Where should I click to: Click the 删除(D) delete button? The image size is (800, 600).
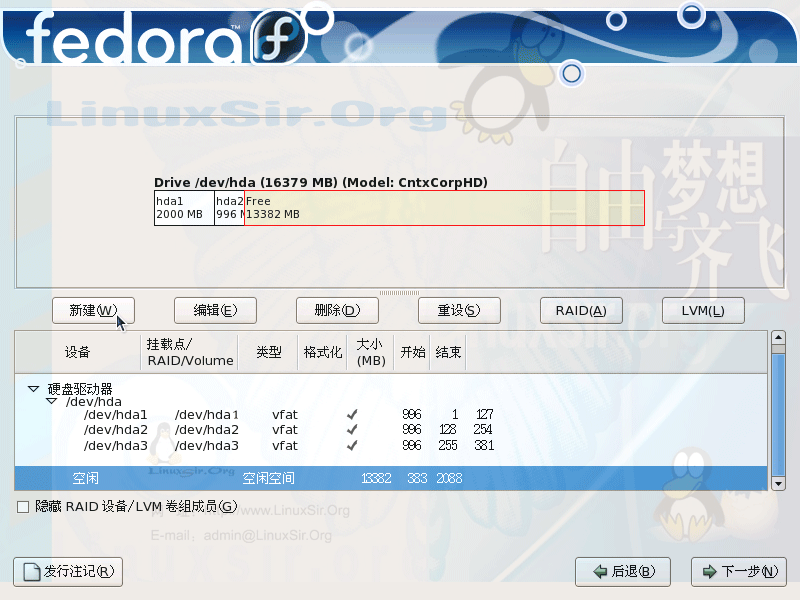(337, 310)
